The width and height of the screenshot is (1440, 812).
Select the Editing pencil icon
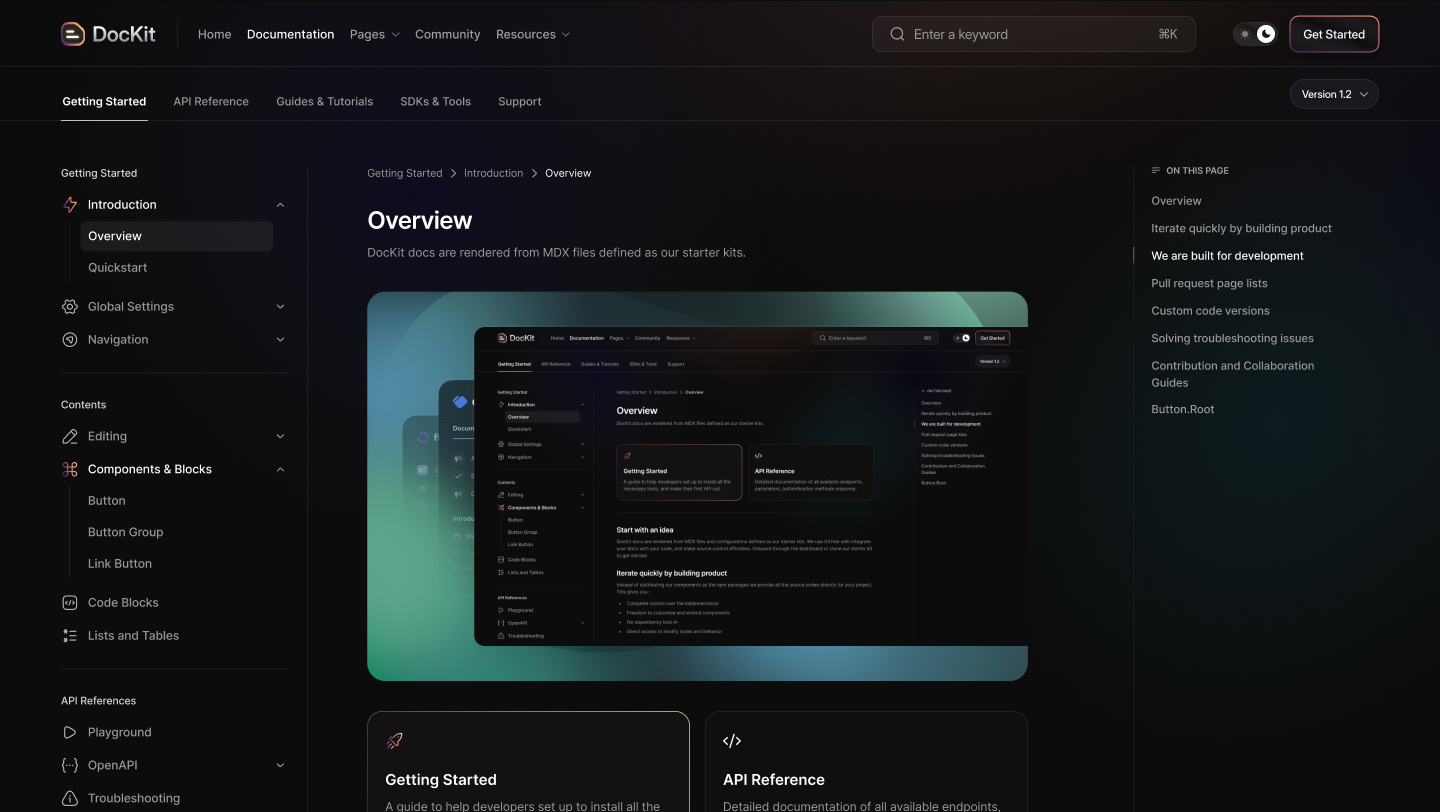(x=69, y=436)
